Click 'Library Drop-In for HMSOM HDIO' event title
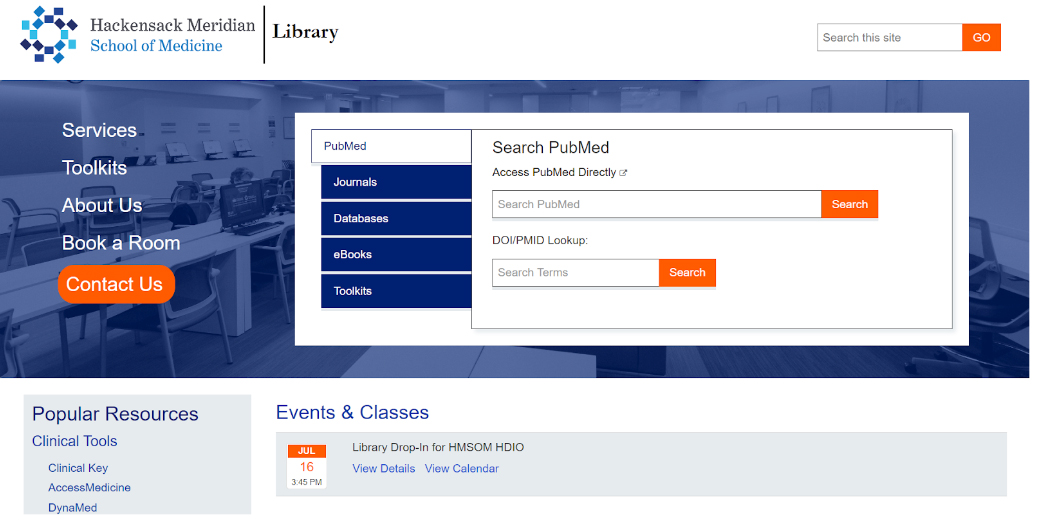 point(438,448)
